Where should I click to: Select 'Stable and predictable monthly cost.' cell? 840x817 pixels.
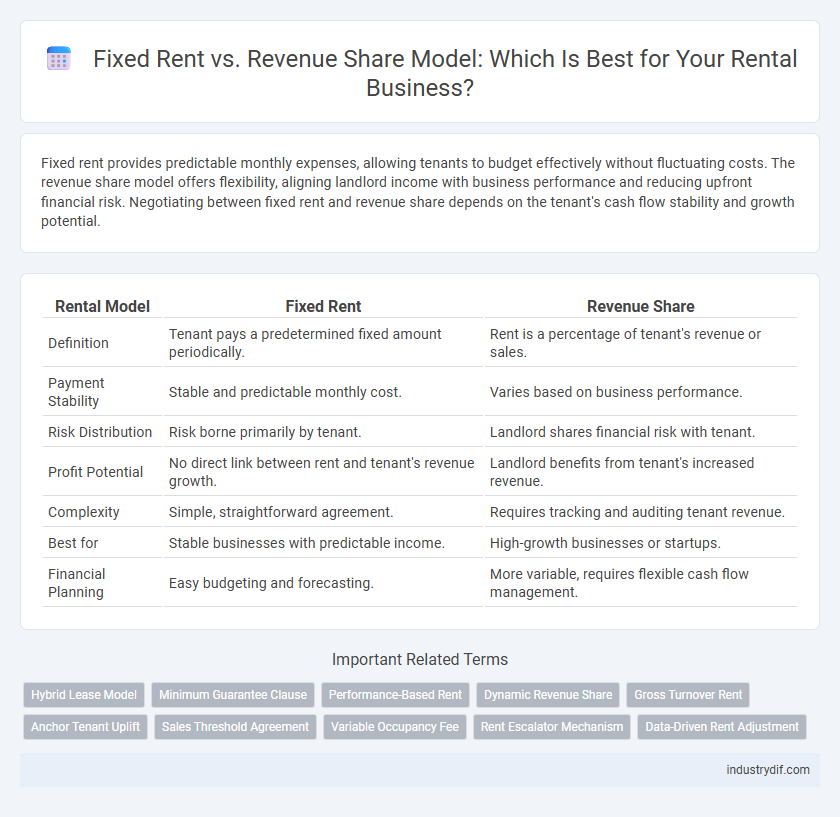tap(324, 392)
